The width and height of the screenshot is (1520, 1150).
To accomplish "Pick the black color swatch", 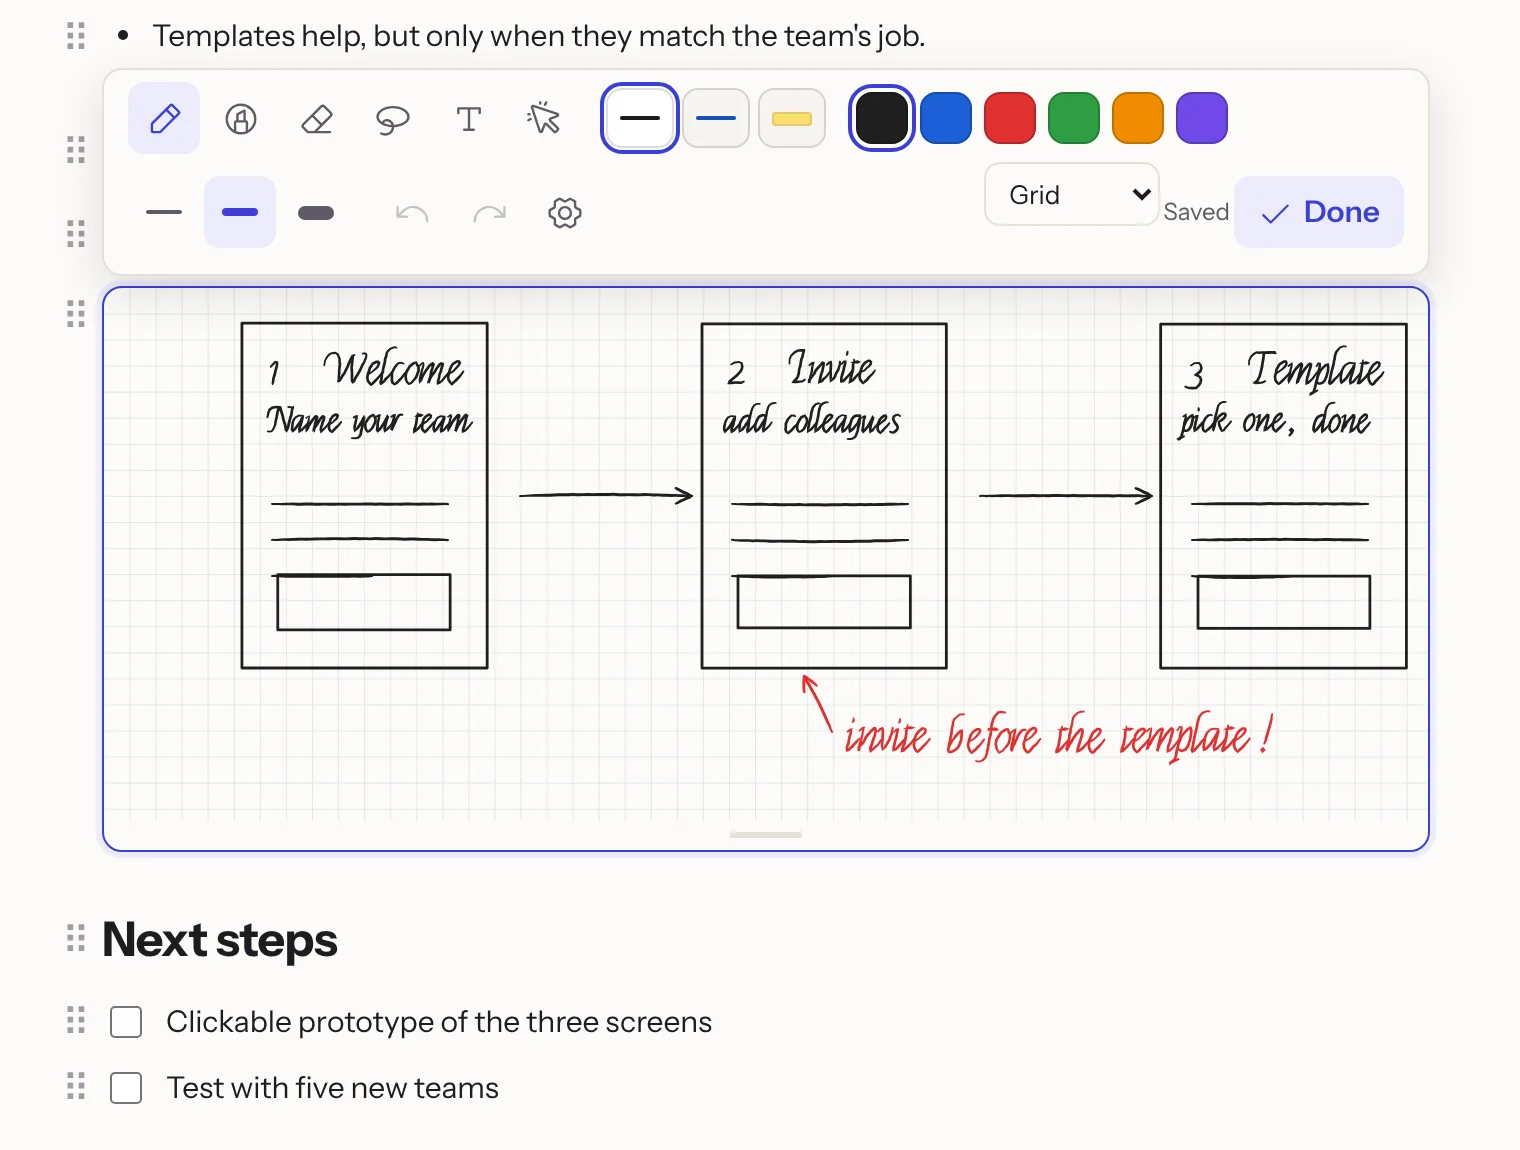I will point(882,118).
